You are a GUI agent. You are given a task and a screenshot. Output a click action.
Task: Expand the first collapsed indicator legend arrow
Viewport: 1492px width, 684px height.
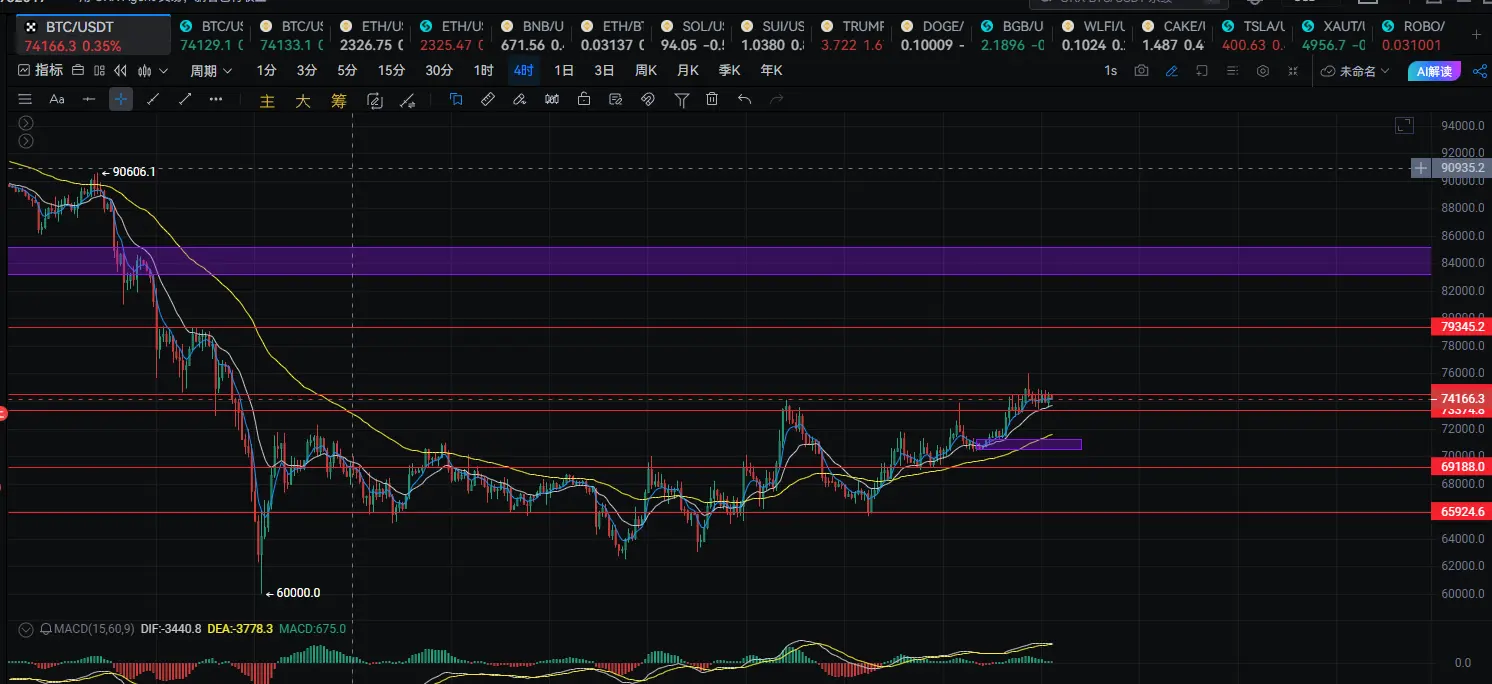(26, 123)
